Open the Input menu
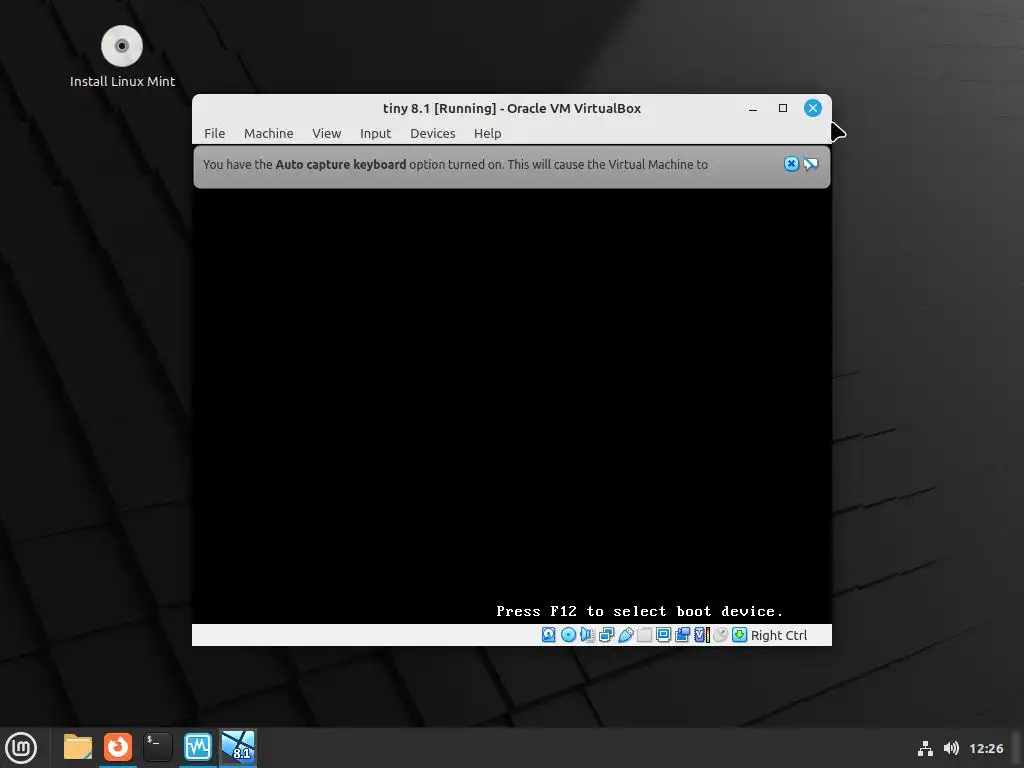This screenshot has height=768, width=1024. click(376, 133)
